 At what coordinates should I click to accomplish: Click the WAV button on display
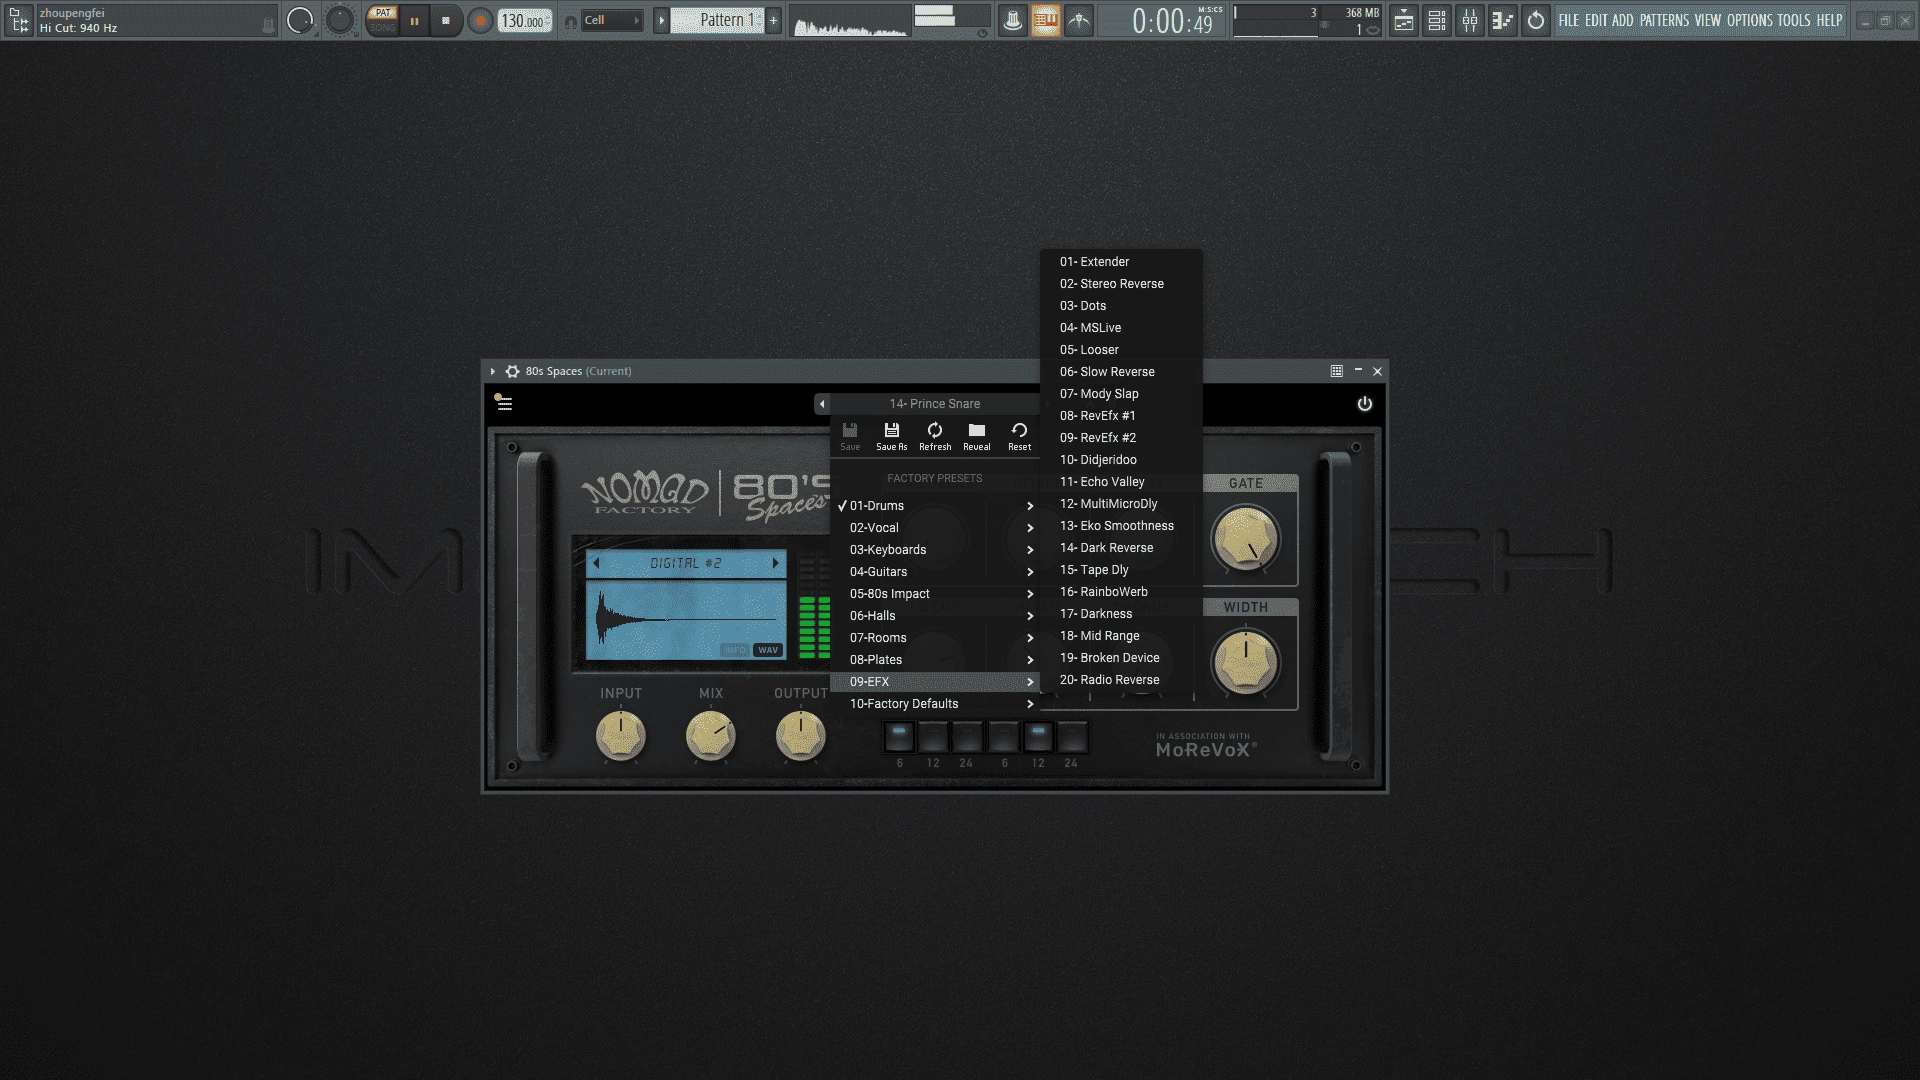(768, 650)
